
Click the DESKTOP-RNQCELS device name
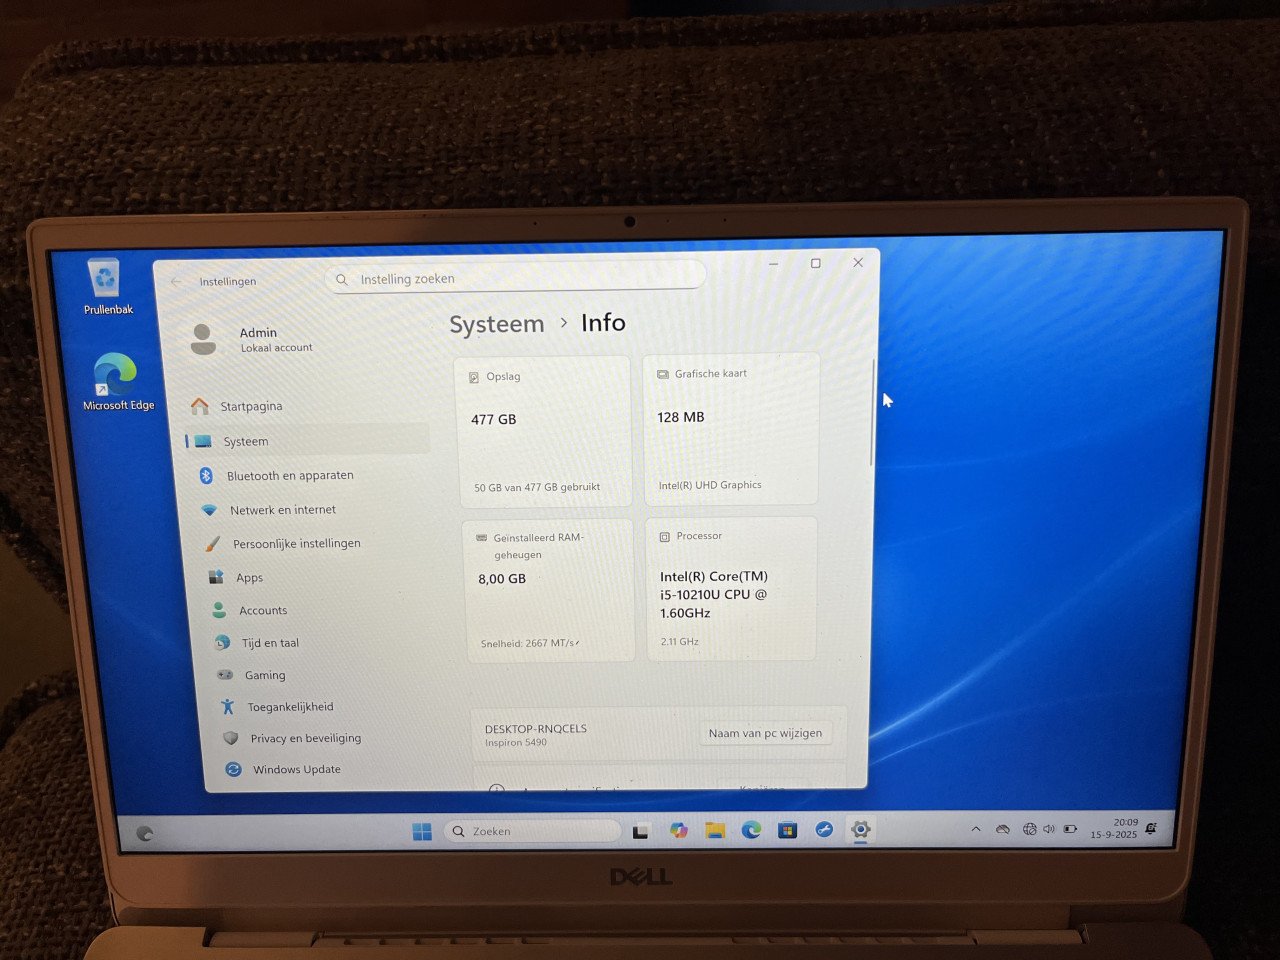[536, 729]
